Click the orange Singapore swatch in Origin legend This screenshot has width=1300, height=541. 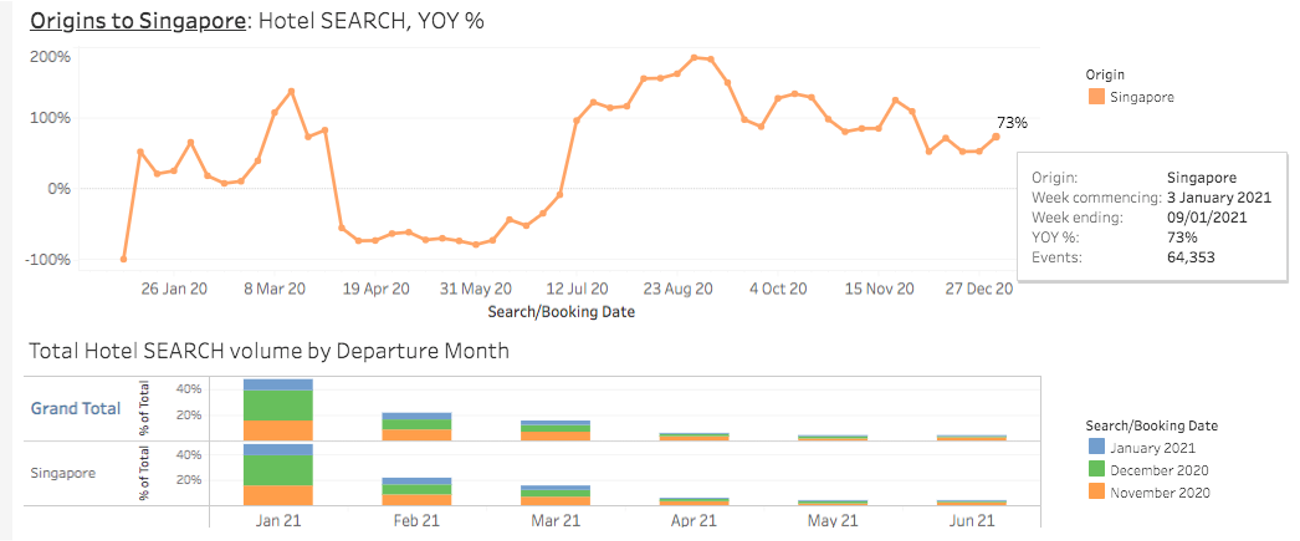[1095, 97]
